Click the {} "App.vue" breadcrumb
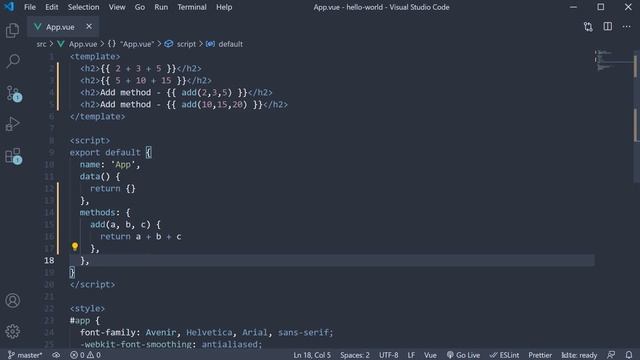 [131, 44]
